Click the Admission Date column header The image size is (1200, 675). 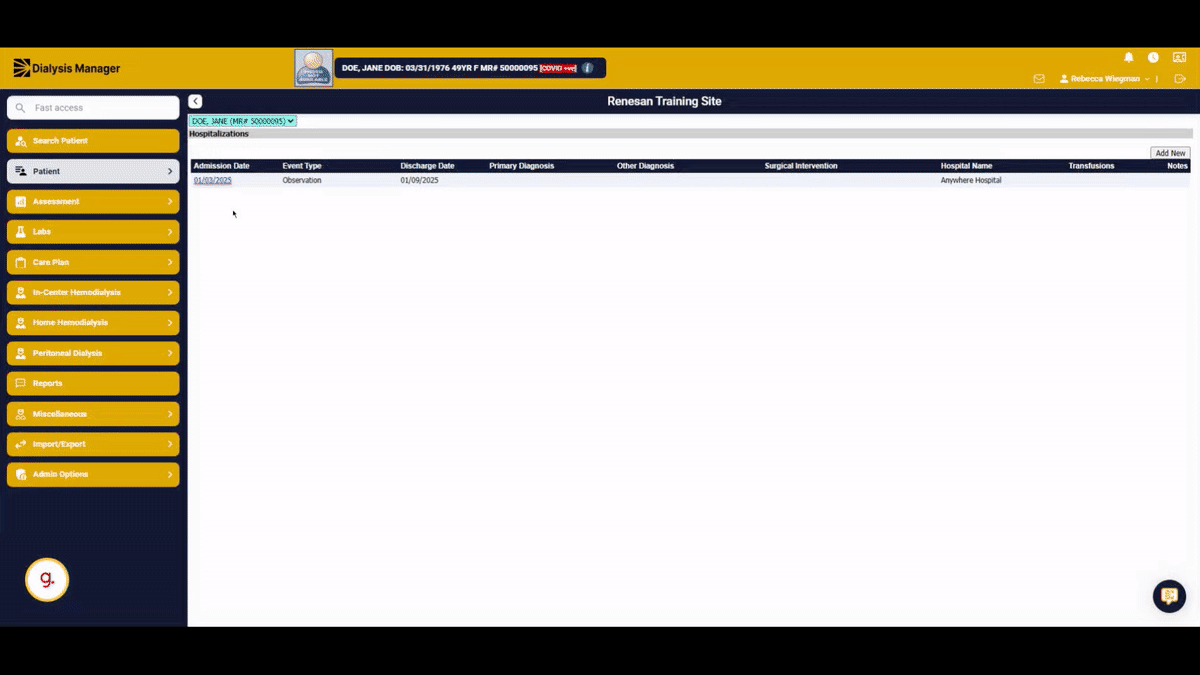tap(222, 166)
